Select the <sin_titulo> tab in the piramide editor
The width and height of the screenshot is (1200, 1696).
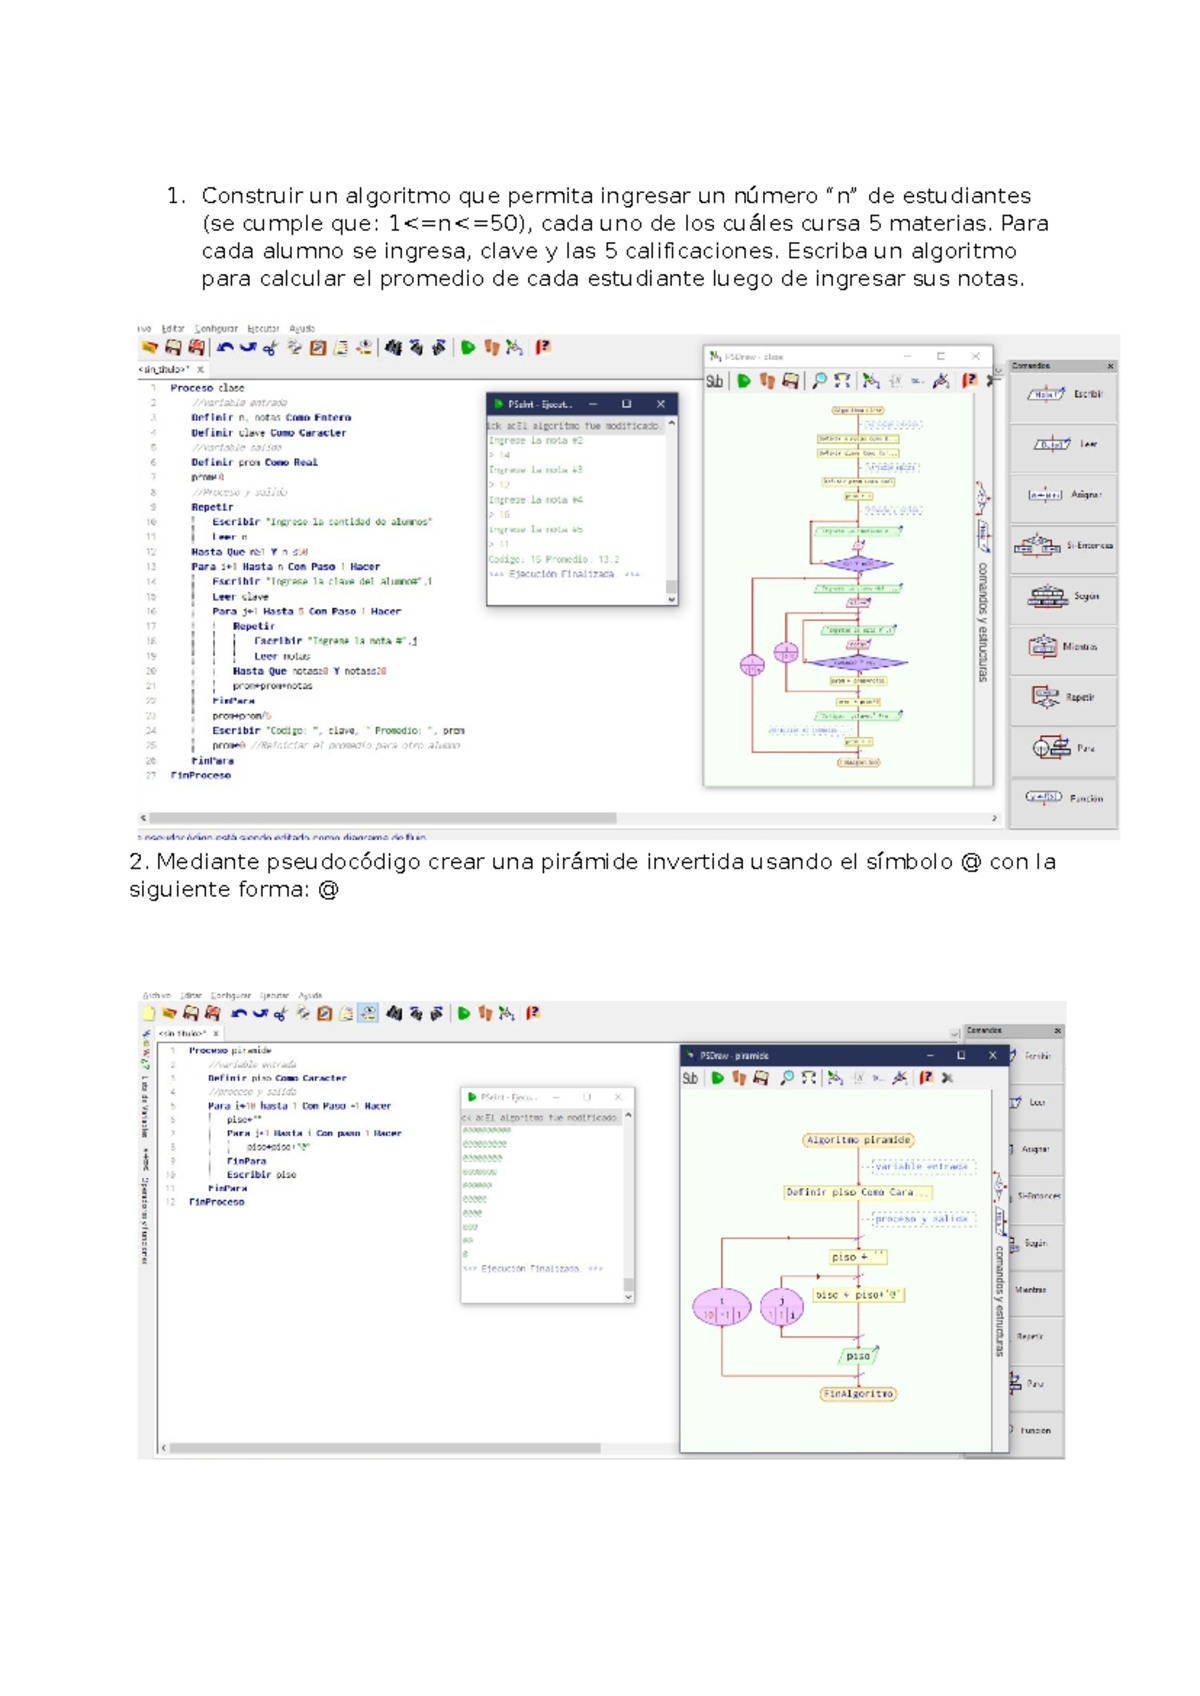[x=182, y=1033]
